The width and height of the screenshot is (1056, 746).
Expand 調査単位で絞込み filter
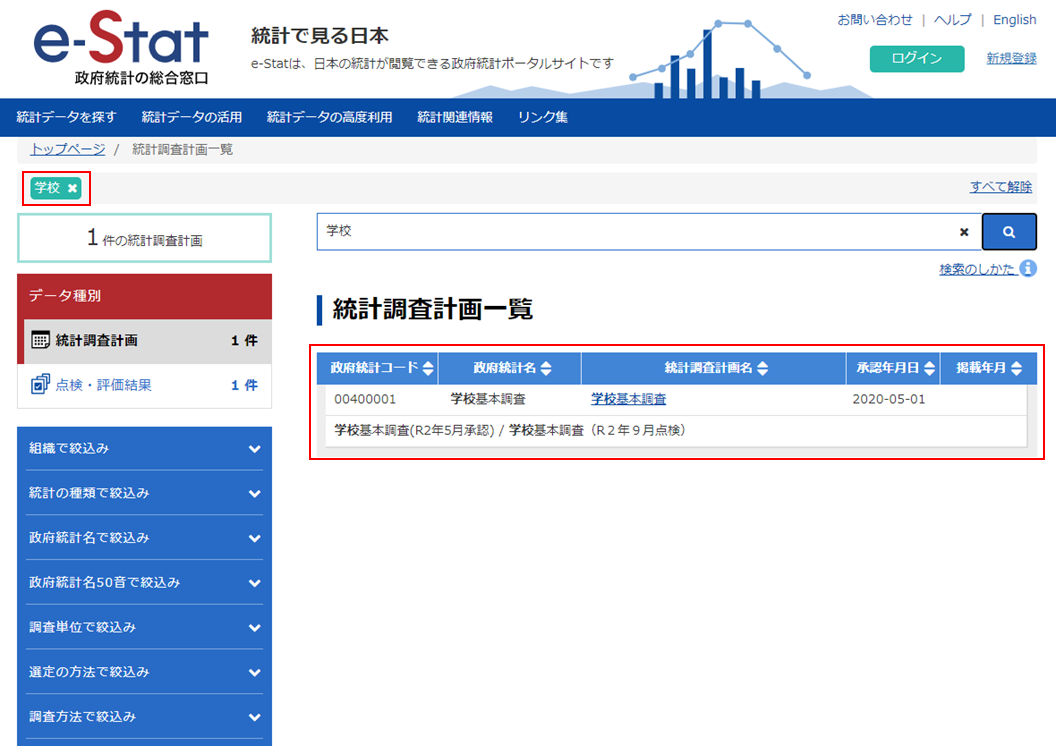(x=144, y=627)
